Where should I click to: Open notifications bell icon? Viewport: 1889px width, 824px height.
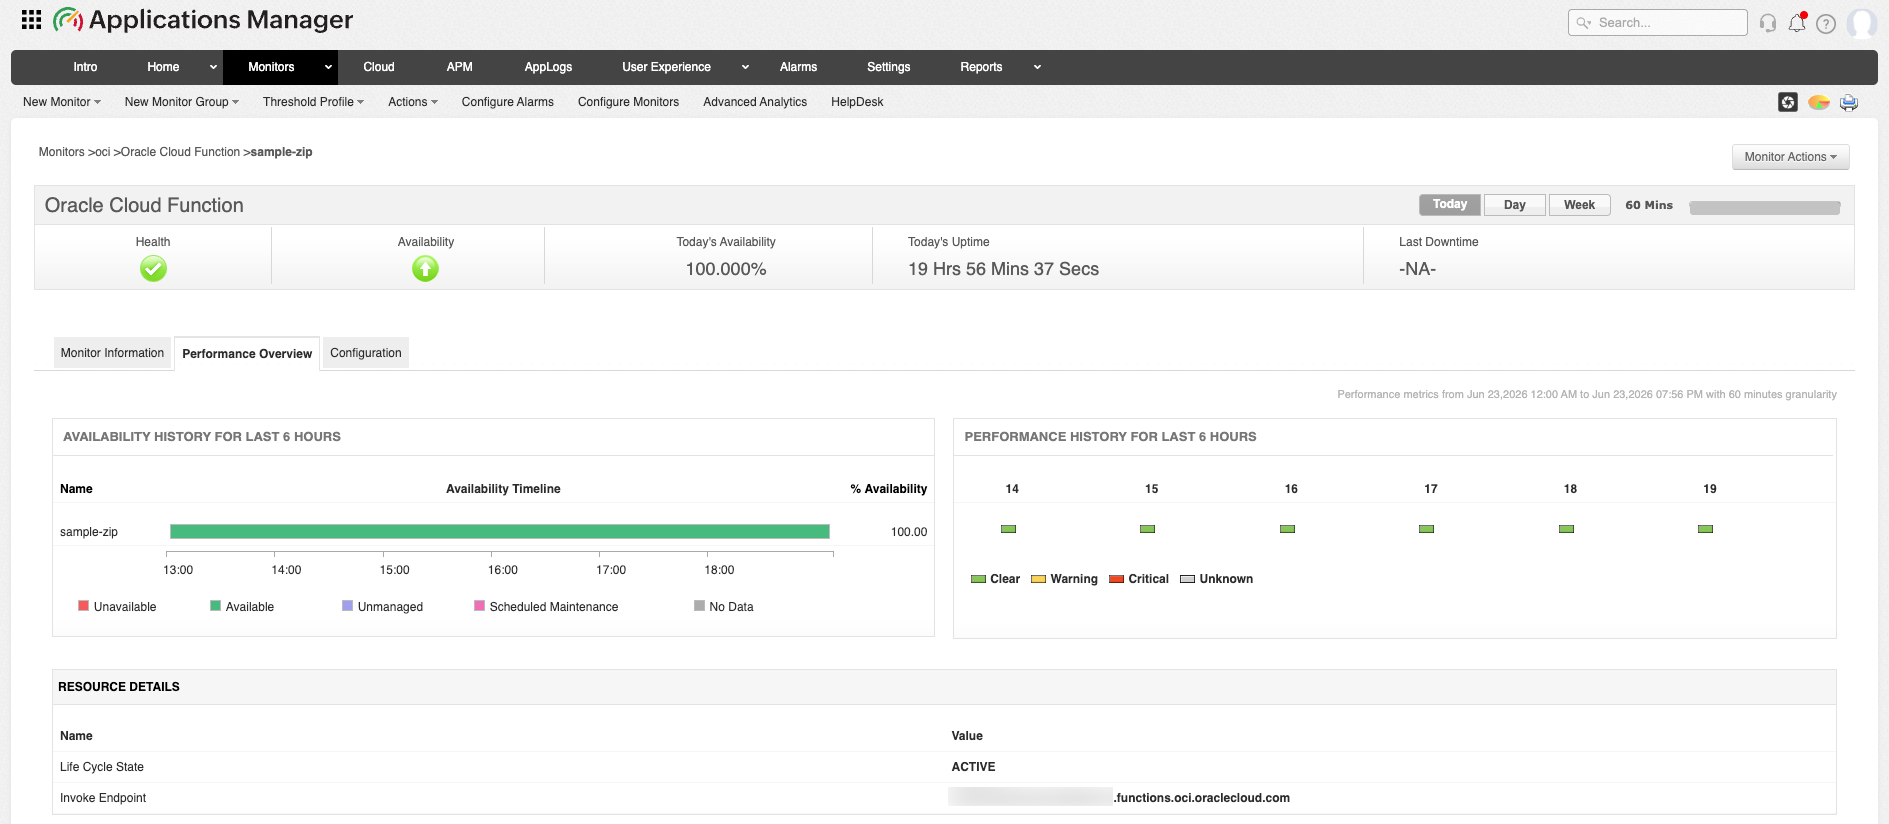coord(1797,23)
